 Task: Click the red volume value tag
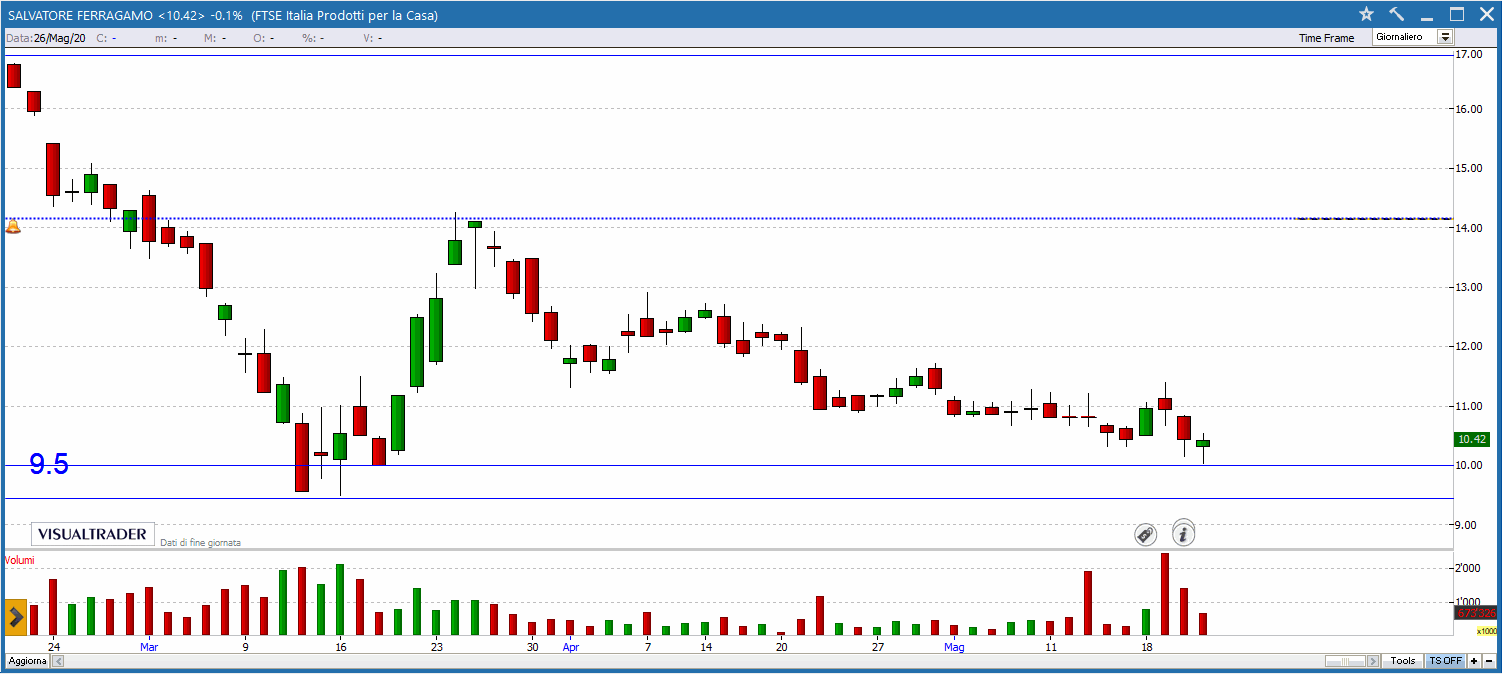[x=1475, y=612]
